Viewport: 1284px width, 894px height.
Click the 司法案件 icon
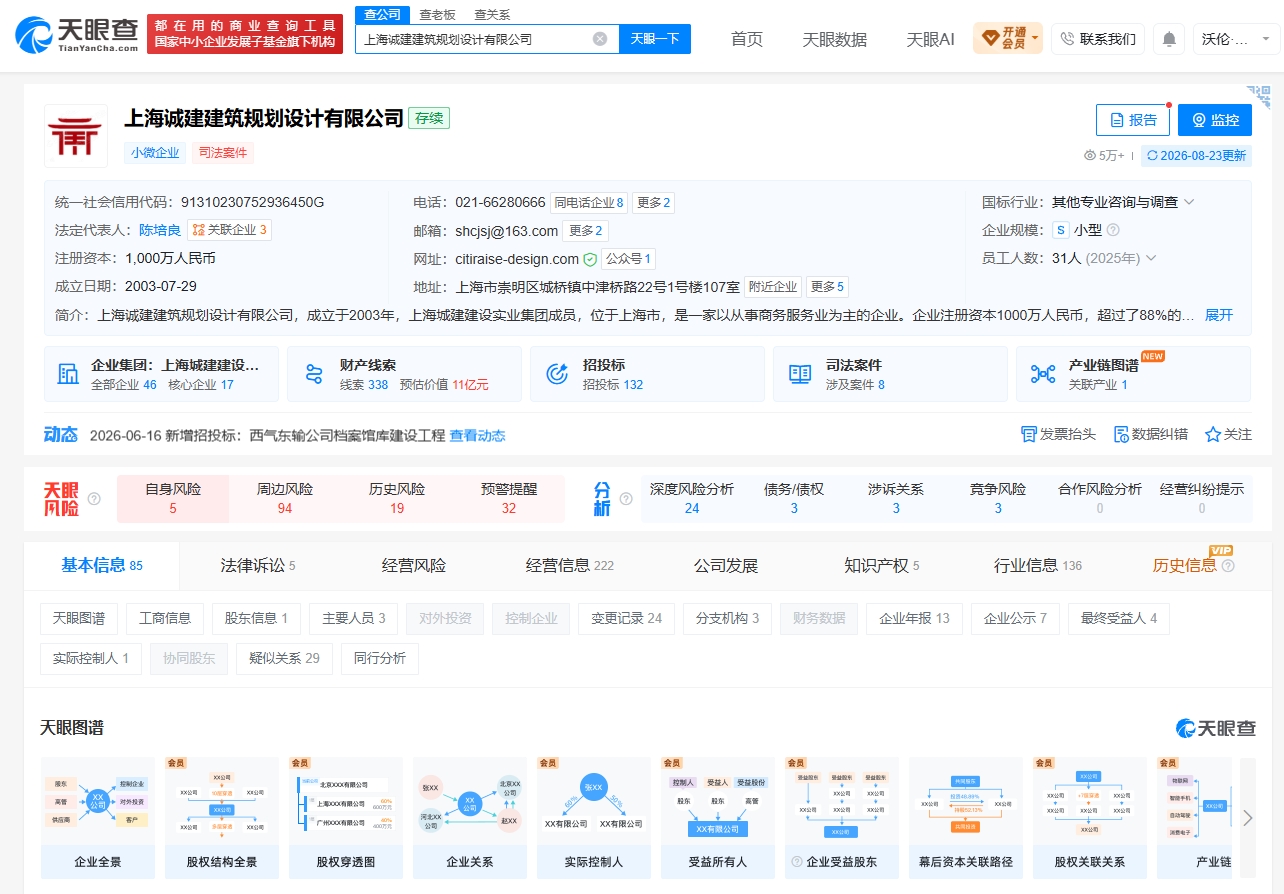tap(800, 374)
